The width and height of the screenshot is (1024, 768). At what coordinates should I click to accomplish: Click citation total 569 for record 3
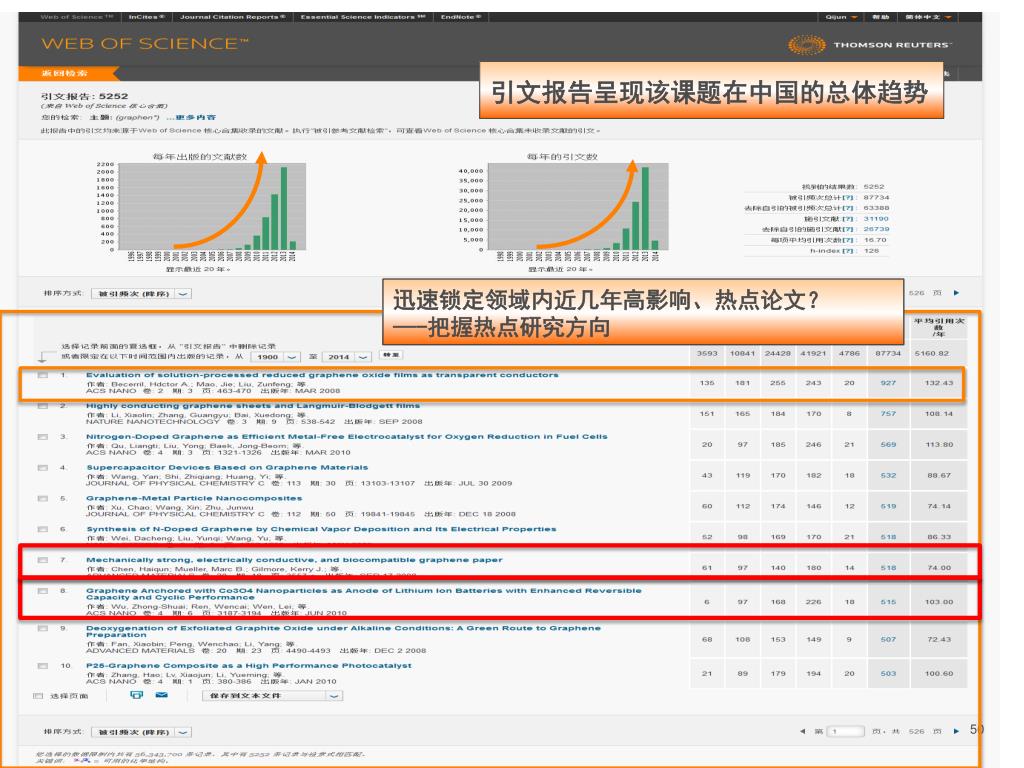(x=888, y=444)
